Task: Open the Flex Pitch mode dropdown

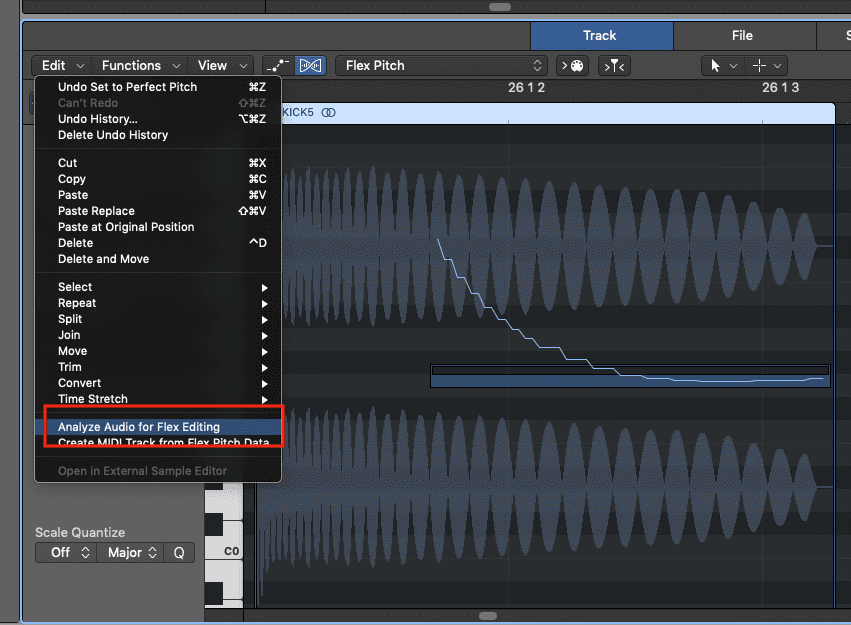Action: tap(441, 66)
